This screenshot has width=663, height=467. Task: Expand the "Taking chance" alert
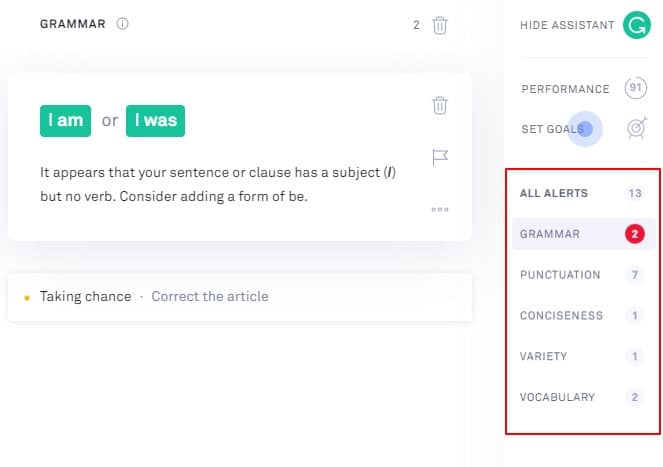[240, 297]
